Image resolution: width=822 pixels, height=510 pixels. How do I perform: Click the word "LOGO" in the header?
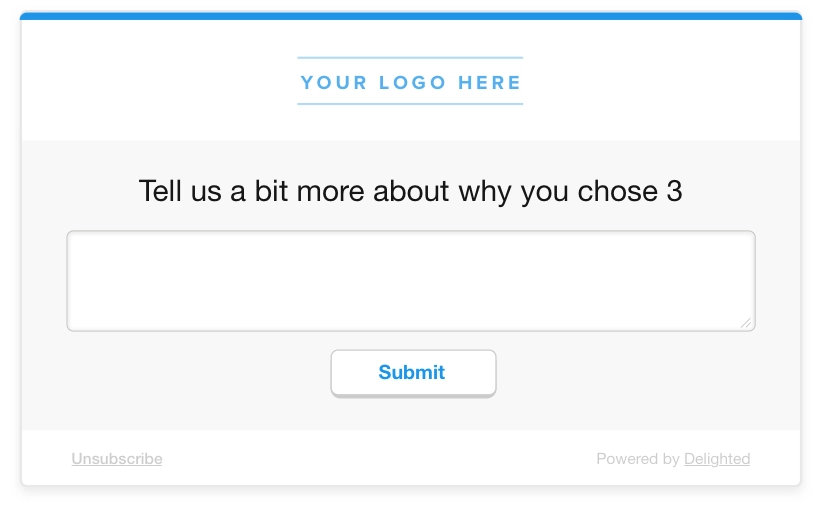pos(412,83)
